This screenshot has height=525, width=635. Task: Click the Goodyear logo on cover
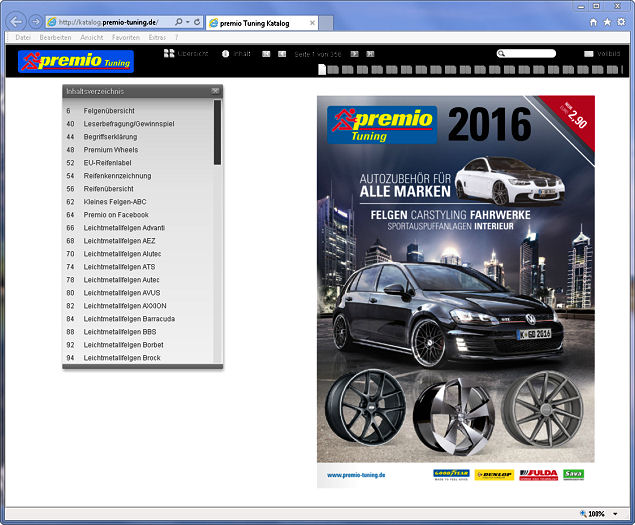coord(451,474)
